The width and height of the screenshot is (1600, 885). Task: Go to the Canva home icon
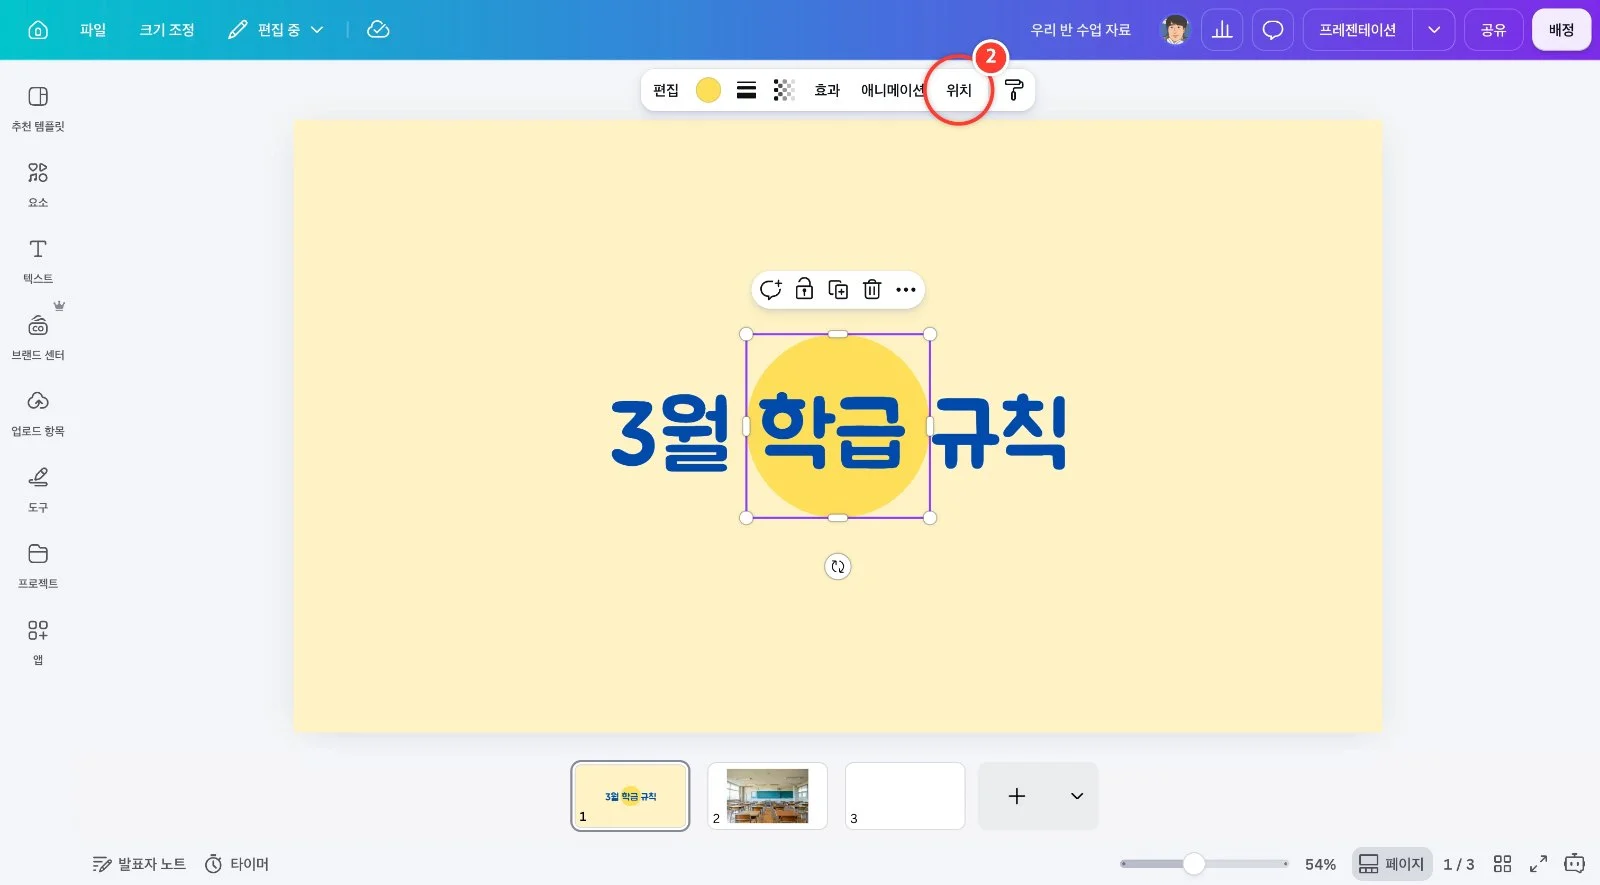click(38, 30)
